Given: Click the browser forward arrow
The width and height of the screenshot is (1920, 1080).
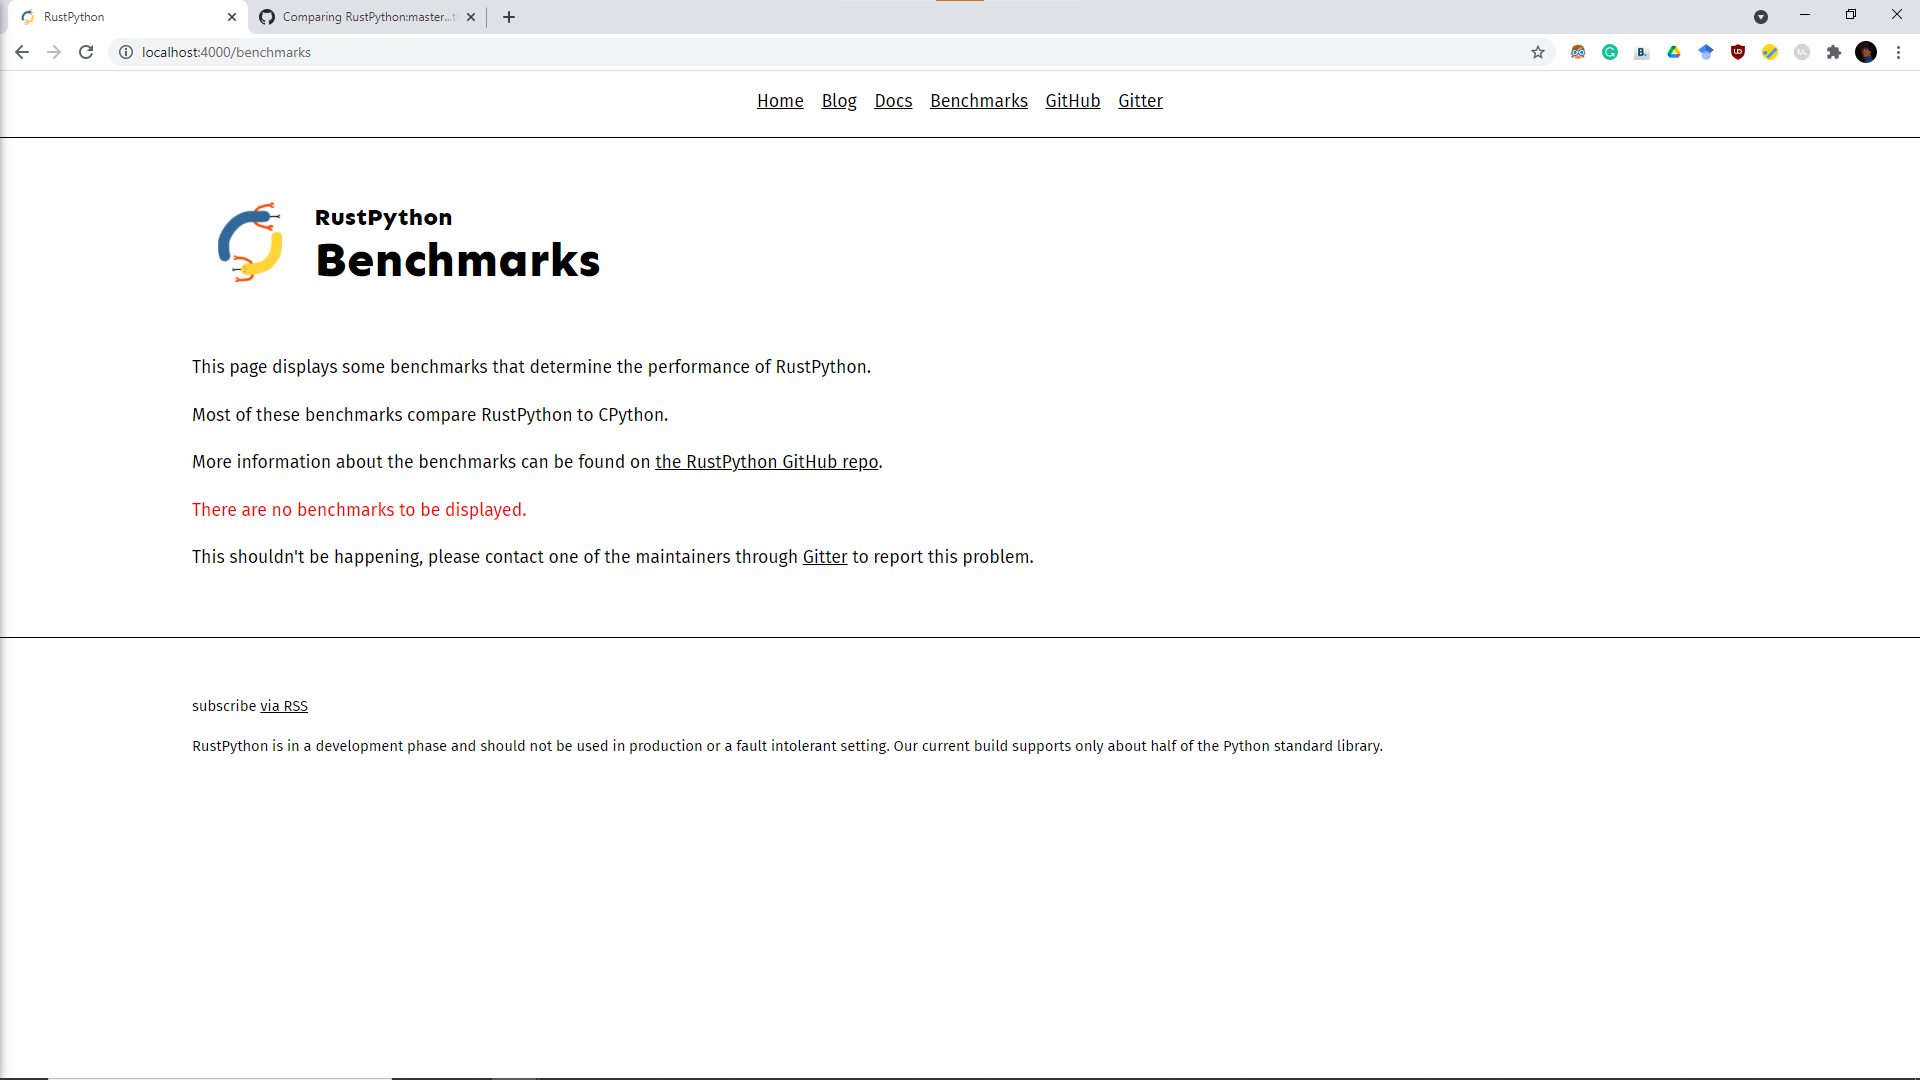Looking at the screenshot, I should pyautogui.click(x=54, y=52).
